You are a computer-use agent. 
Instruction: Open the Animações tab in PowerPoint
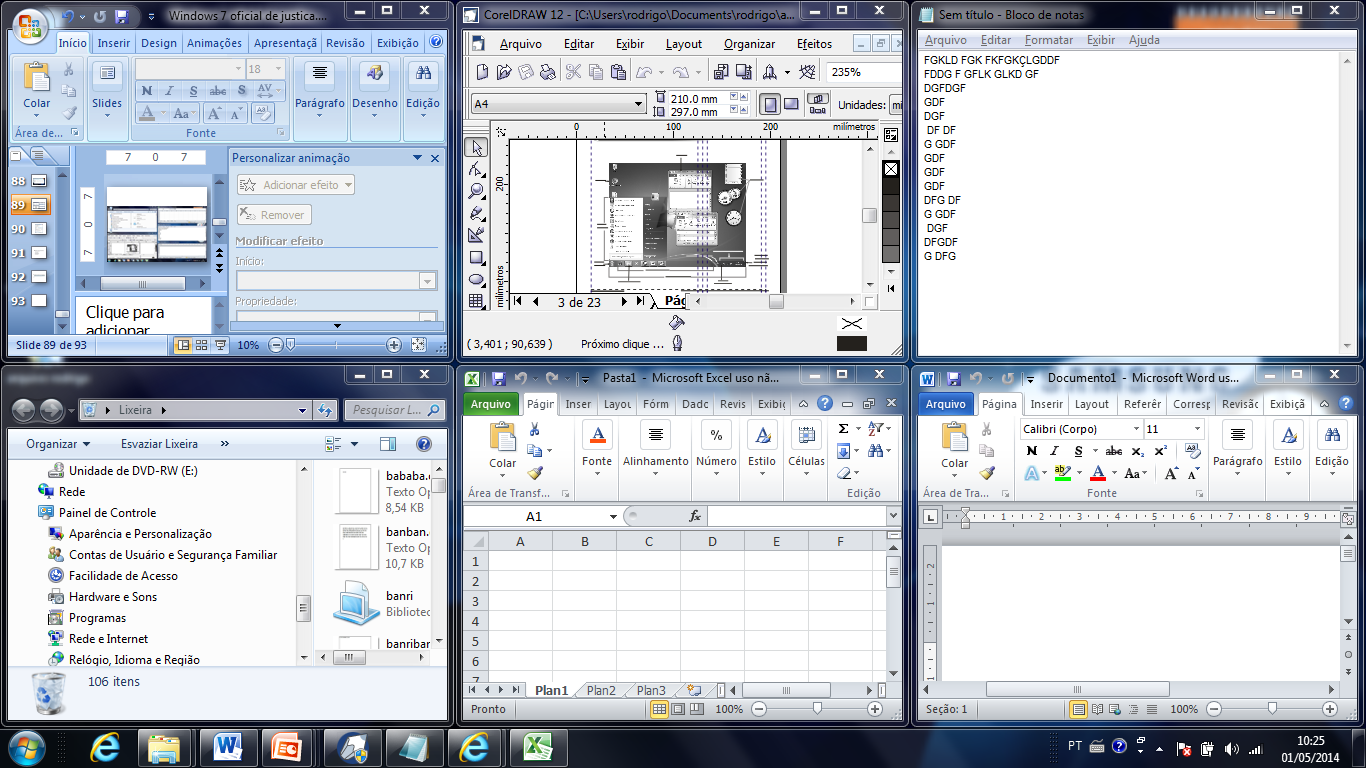(214, 43)
